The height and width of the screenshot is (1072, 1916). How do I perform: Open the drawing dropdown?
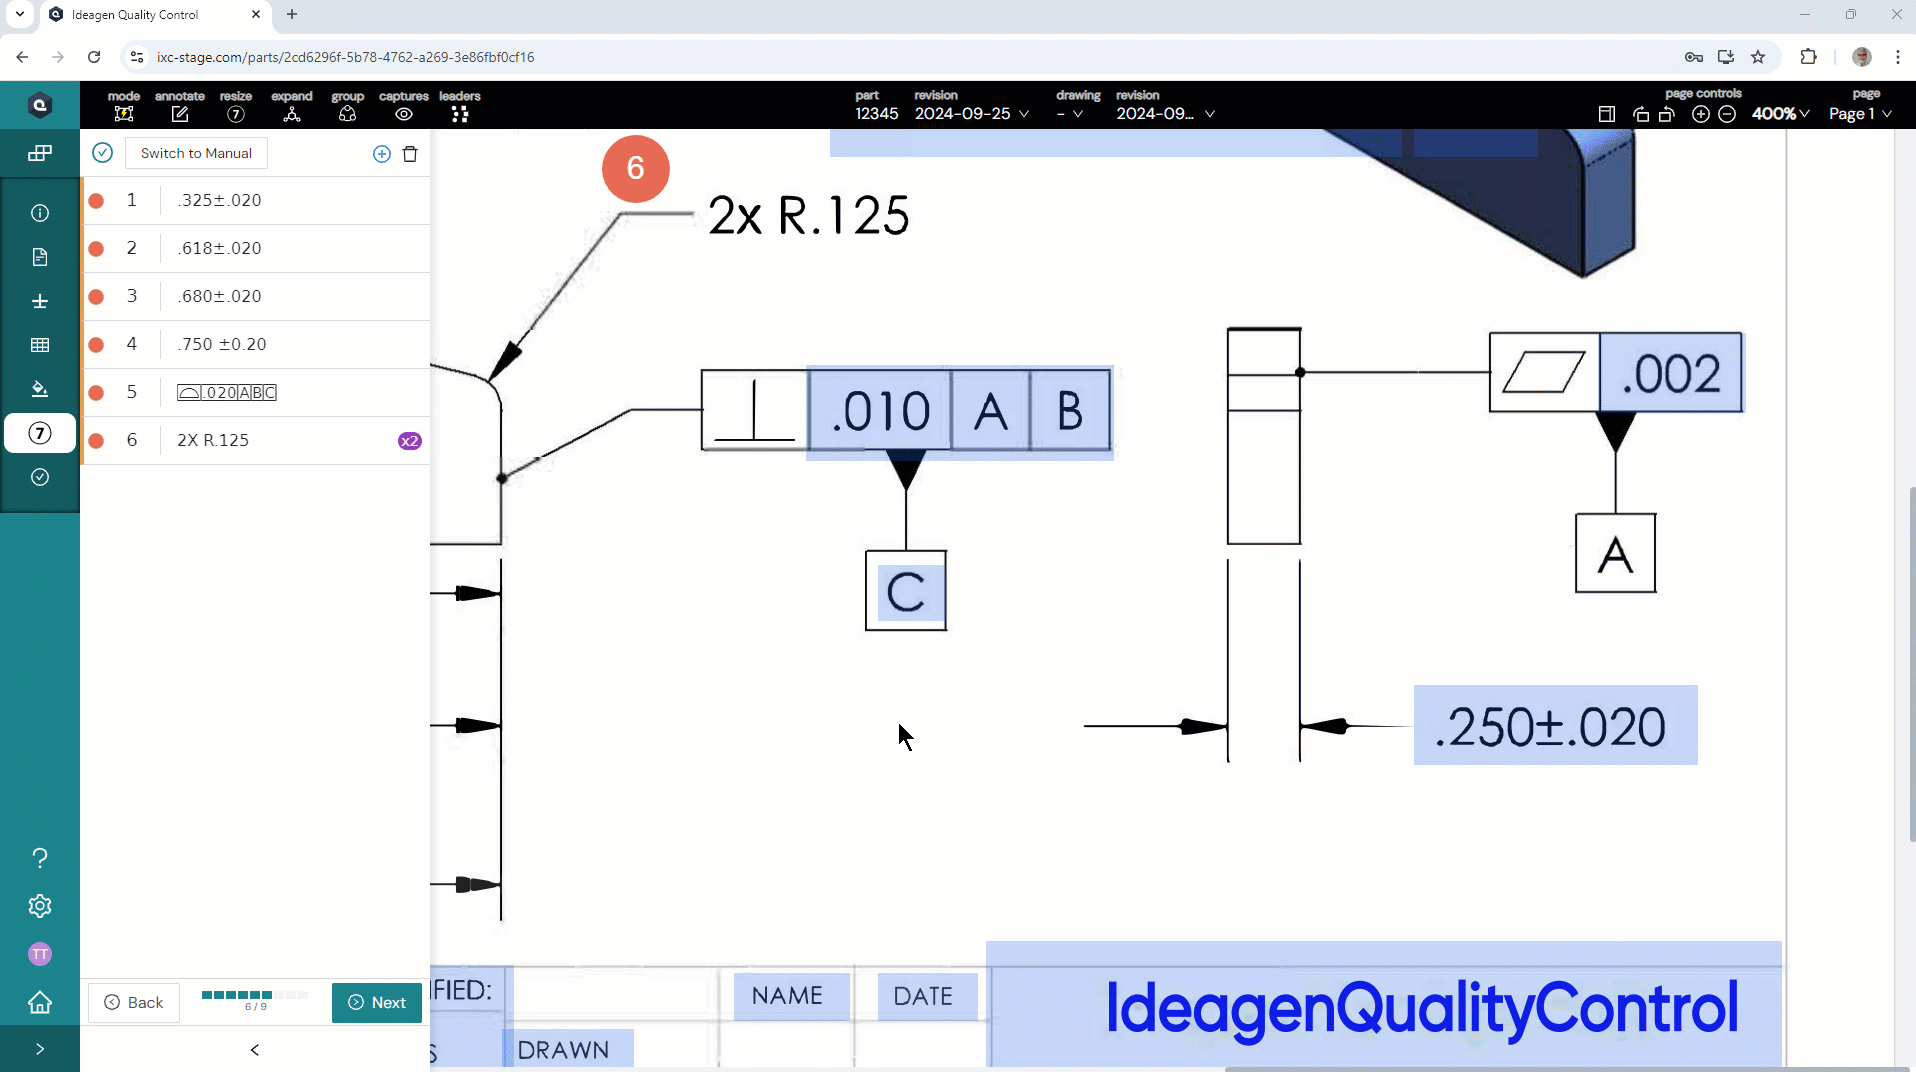[1069, 114]
